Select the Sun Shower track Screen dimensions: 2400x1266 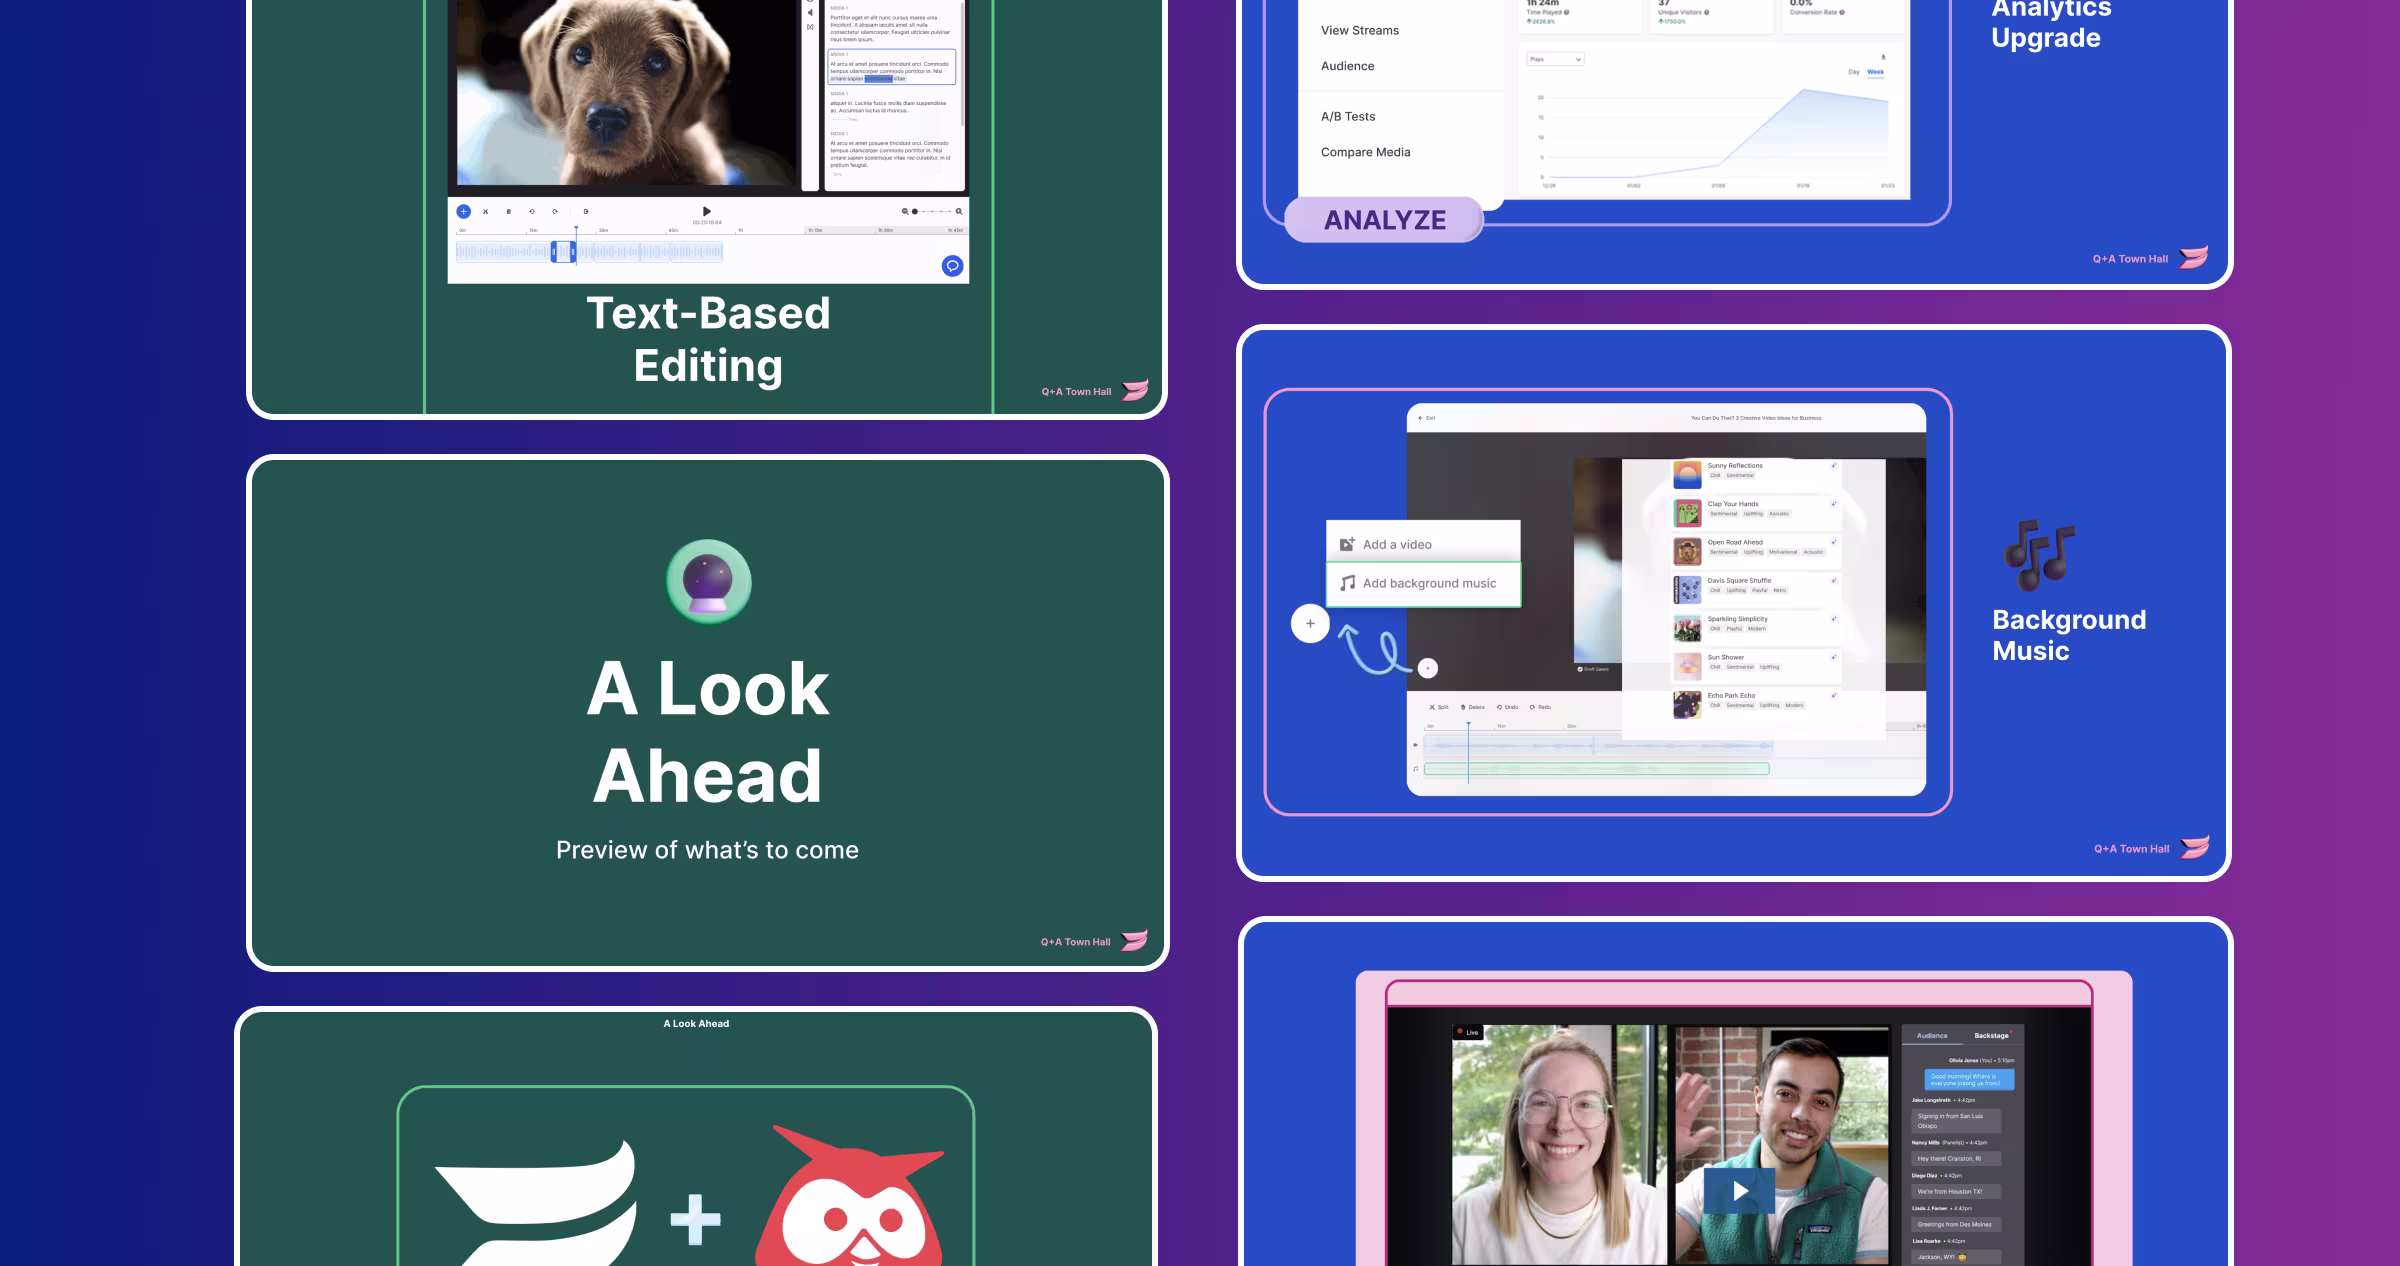(1755, 666)
